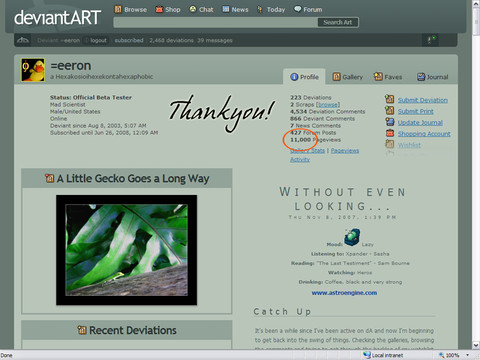Viewport: 480px width, 360px height.
Task: Click the Shopping Account icon
Action: click(390, 133)
